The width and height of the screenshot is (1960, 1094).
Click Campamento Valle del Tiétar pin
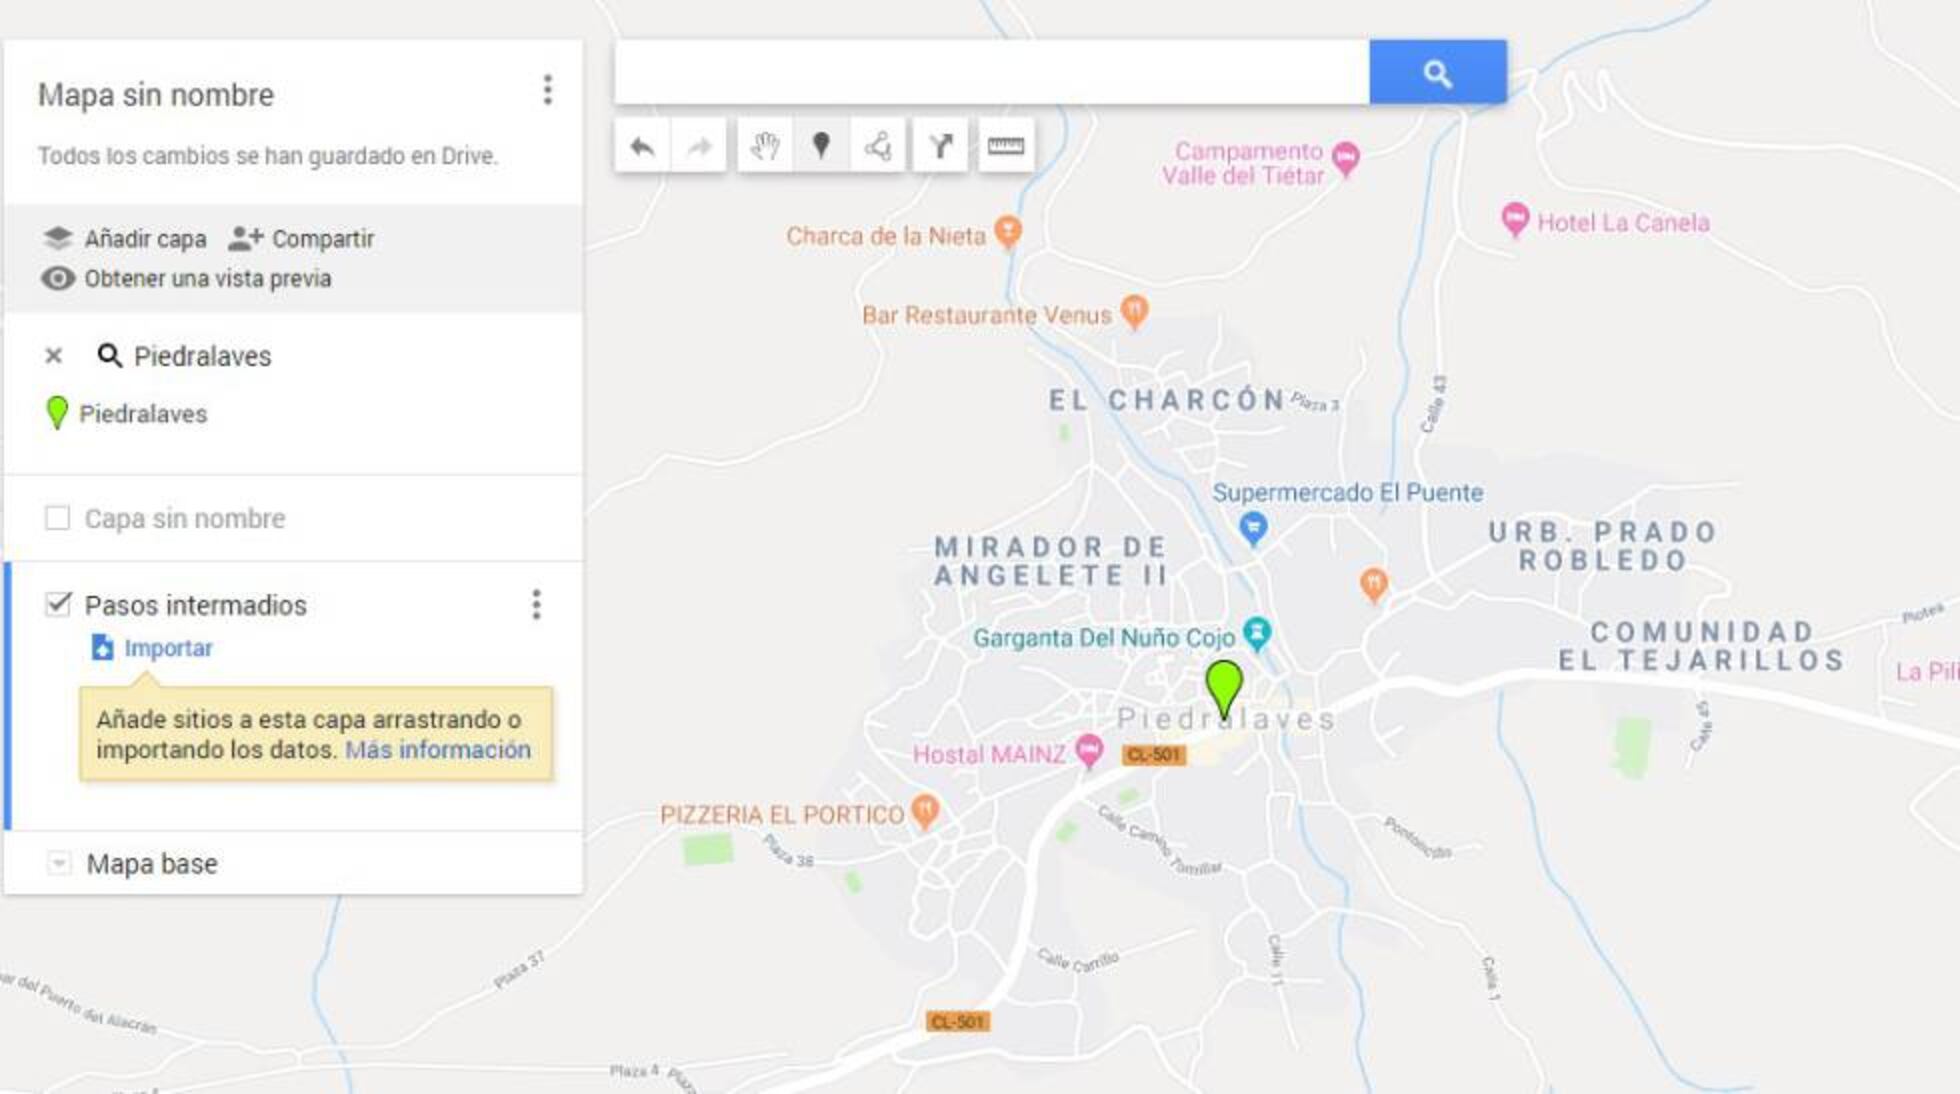coord(1346,158)
